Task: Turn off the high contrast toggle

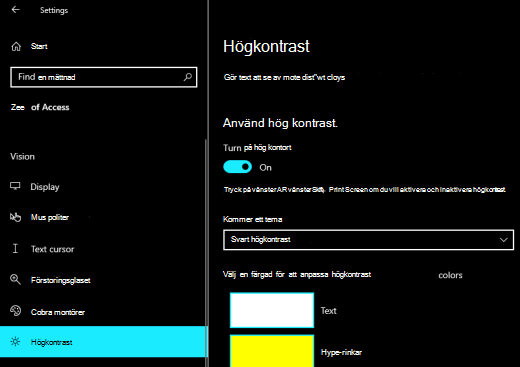Action: [x=237, y=167]
